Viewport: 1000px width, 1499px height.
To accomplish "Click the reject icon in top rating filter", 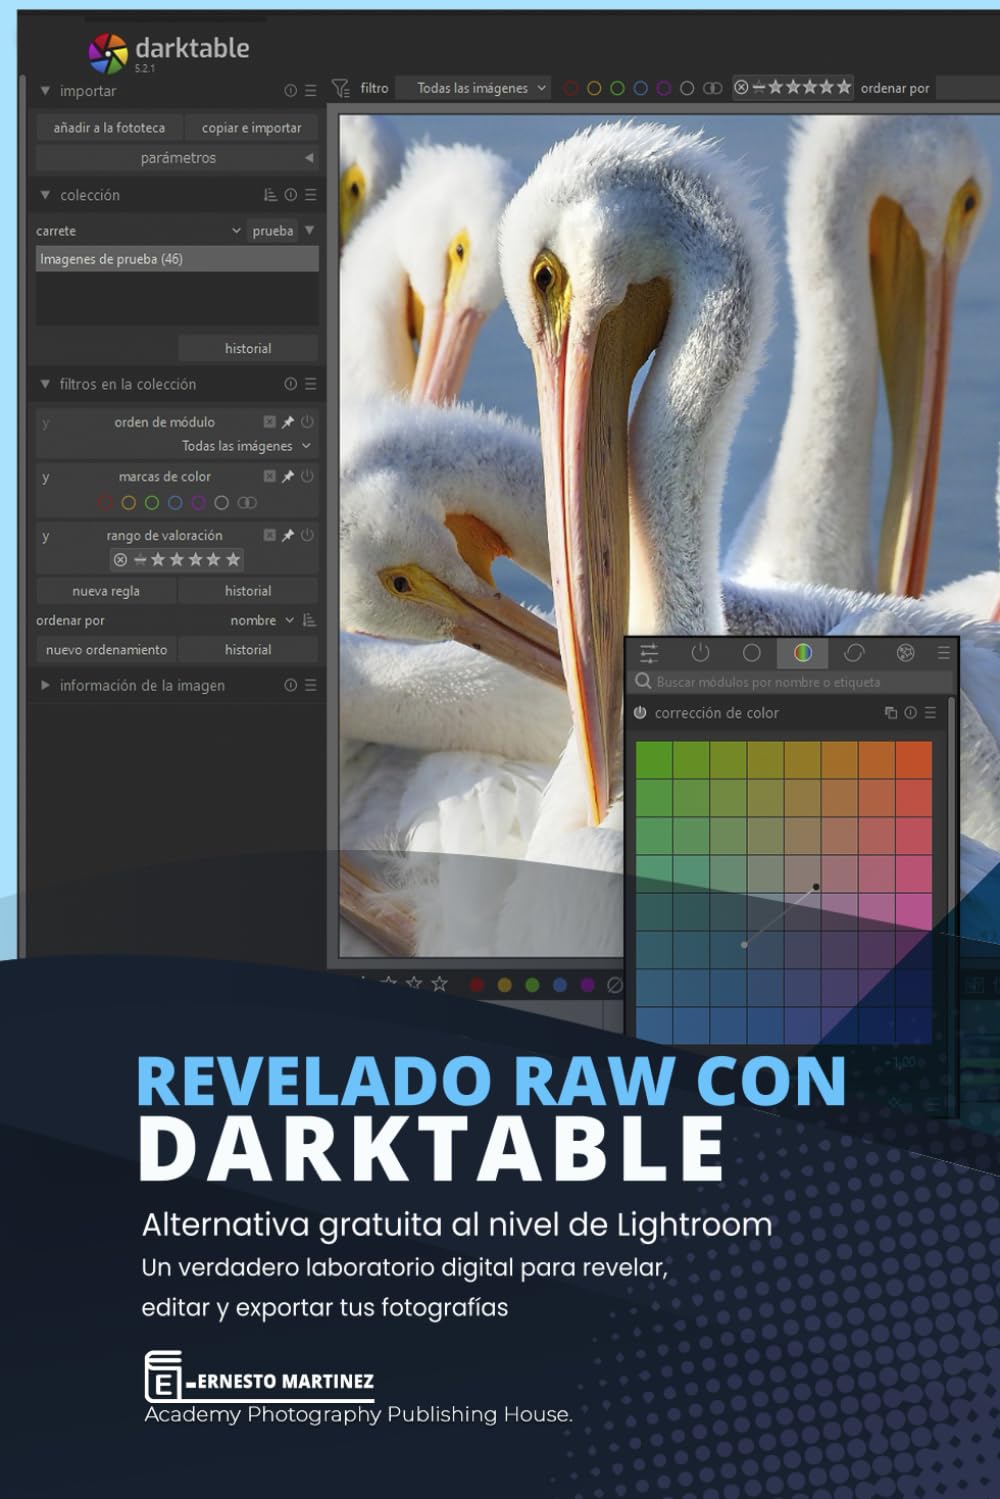I will point(741,87).
